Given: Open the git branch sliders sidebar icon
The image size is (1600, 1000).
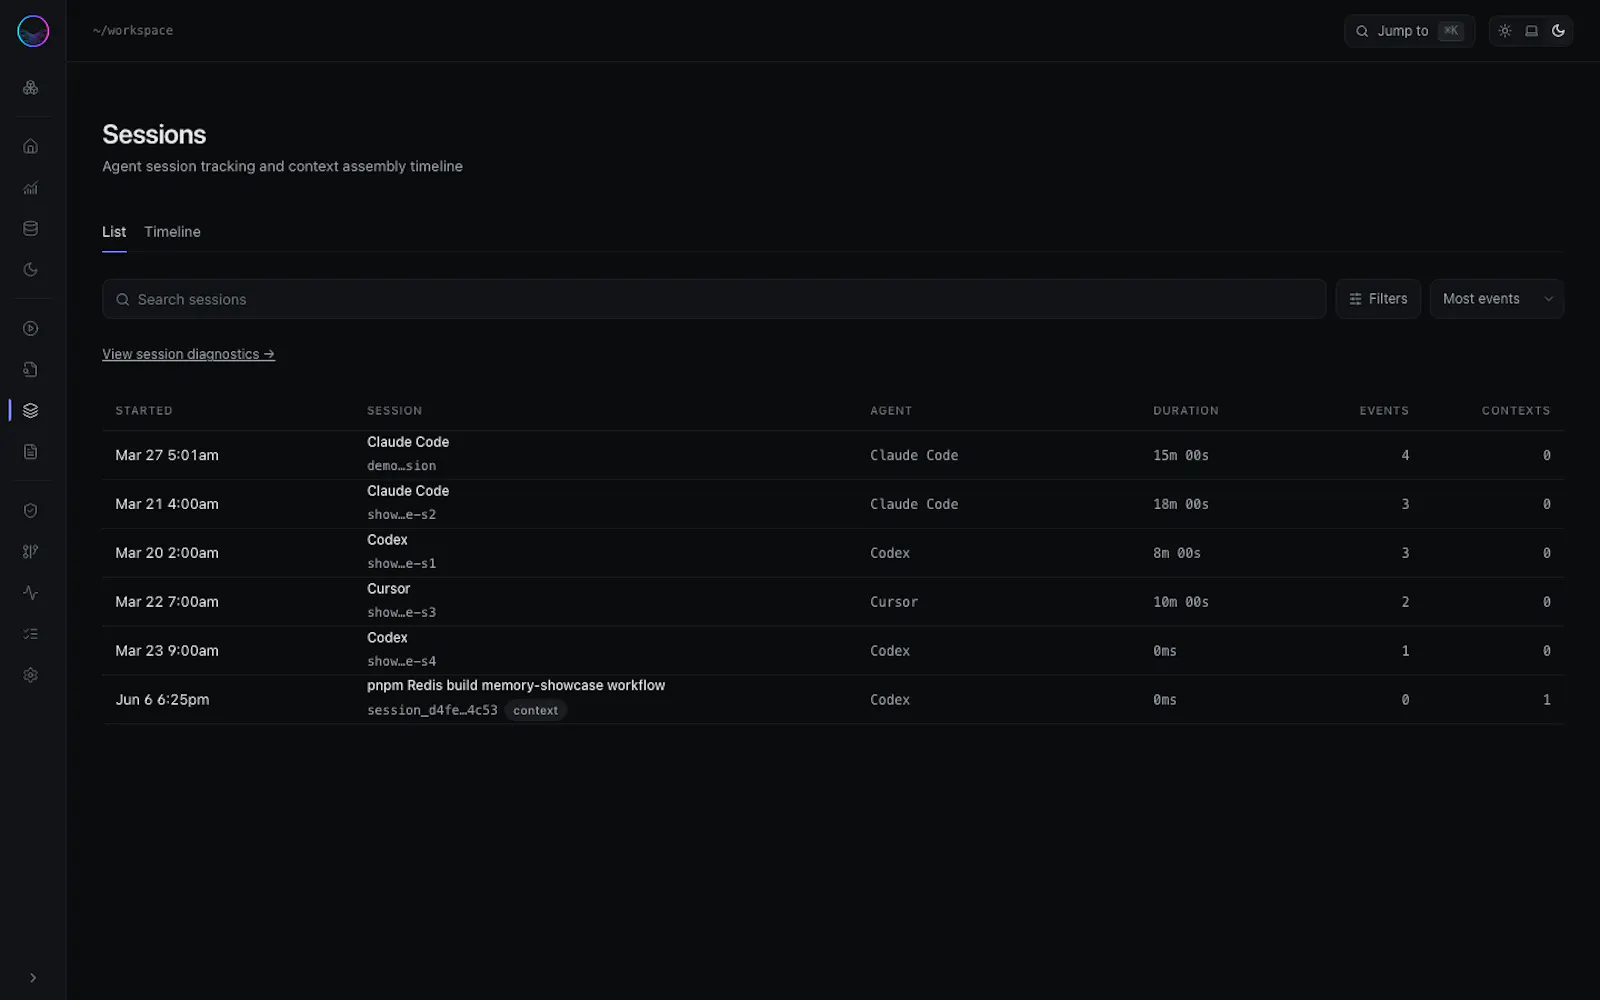Looking at the screenshot, I should coord(31,552).
